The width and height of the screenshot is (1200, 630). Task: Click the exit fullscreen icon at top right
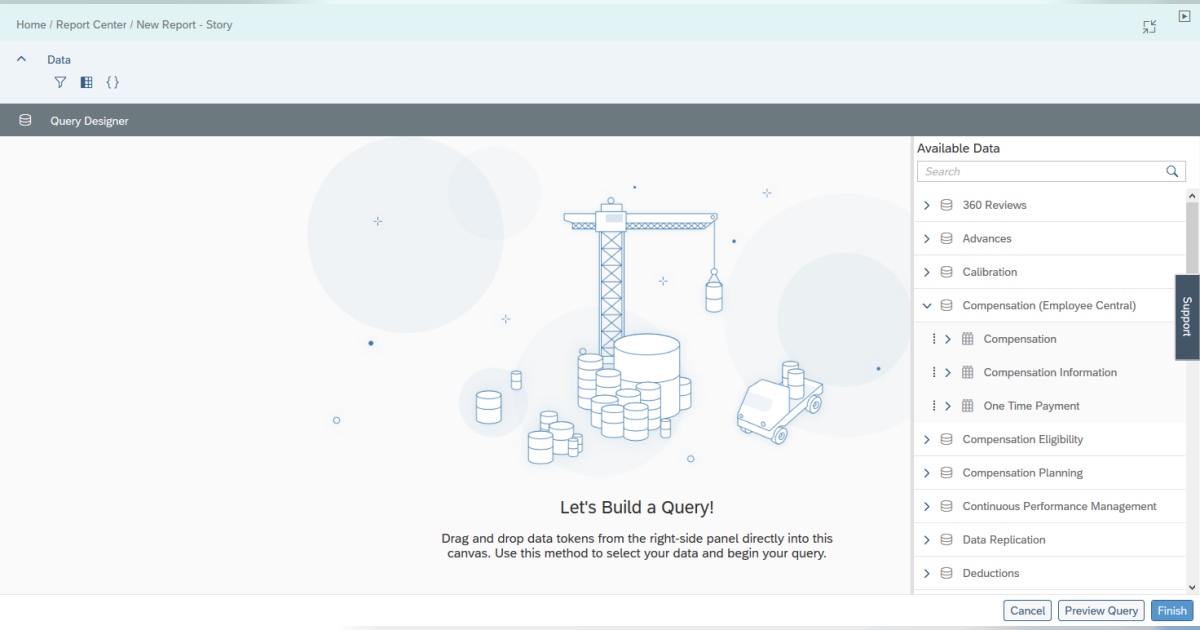click(1150, 27)
